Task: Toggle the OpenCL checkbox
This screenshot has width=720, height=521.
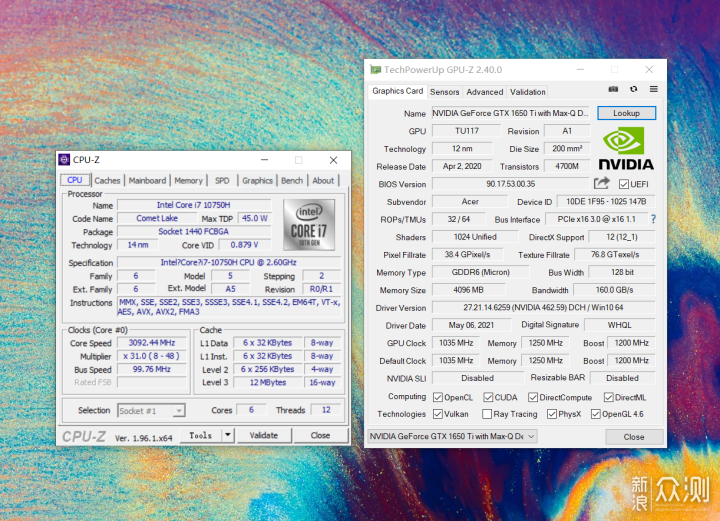Action: pos(438,397)
